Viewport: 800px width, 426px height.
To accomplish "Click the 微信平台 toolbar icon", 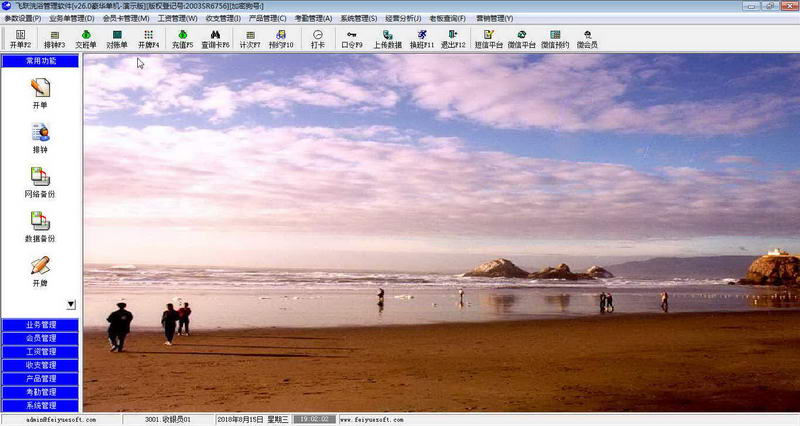I will pos(521,39).
